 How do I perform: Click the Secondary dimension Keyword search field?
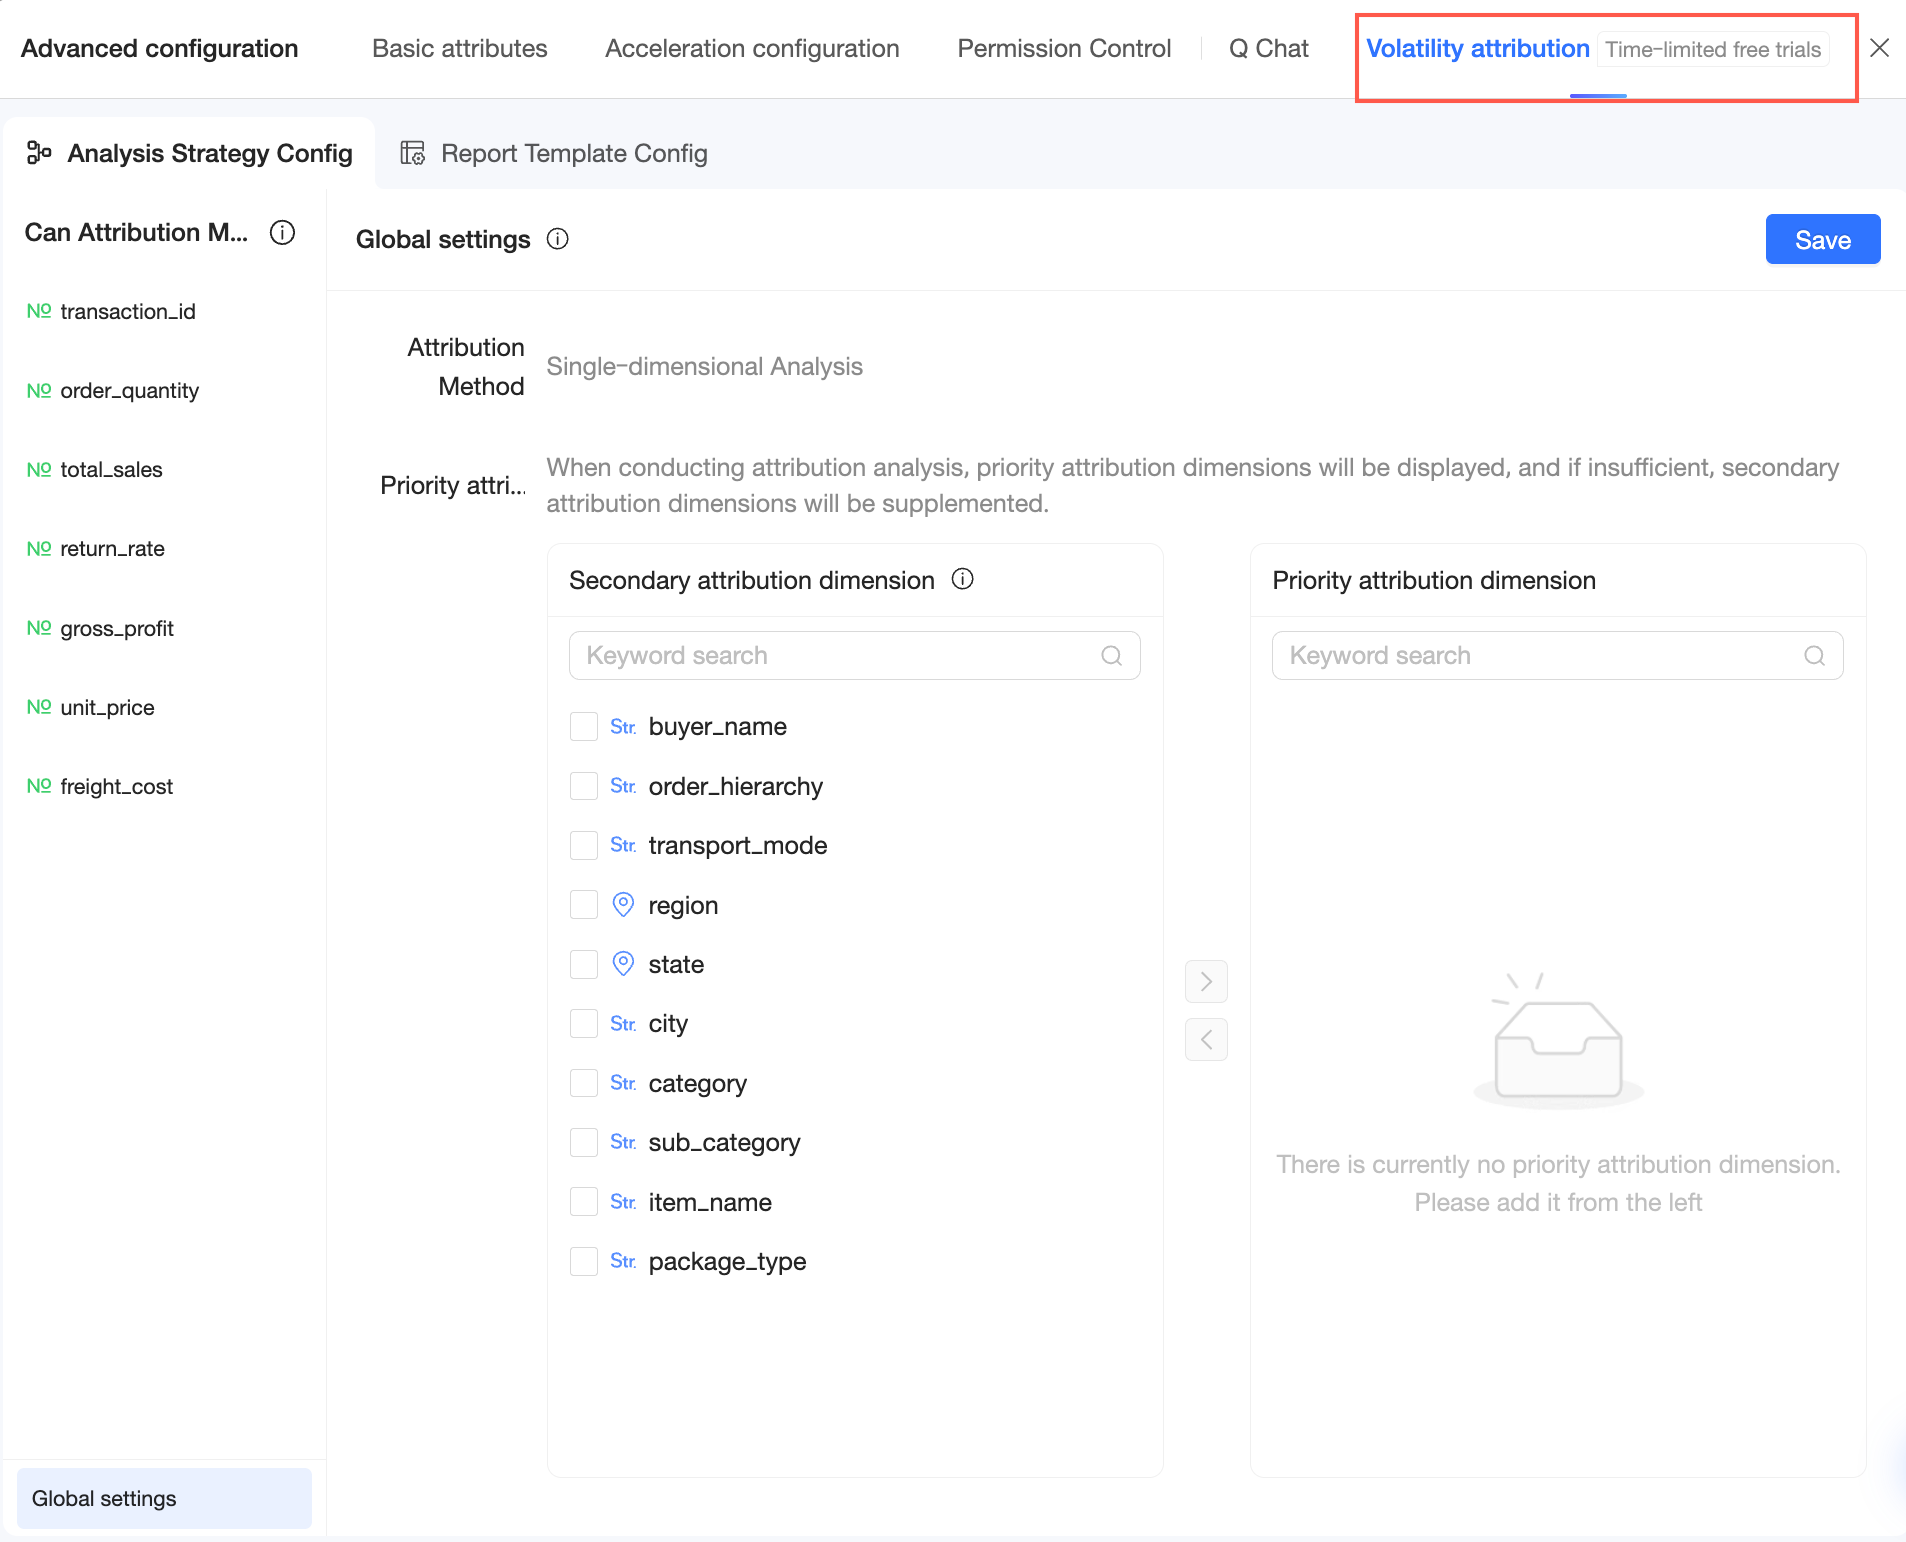[840, 656]
